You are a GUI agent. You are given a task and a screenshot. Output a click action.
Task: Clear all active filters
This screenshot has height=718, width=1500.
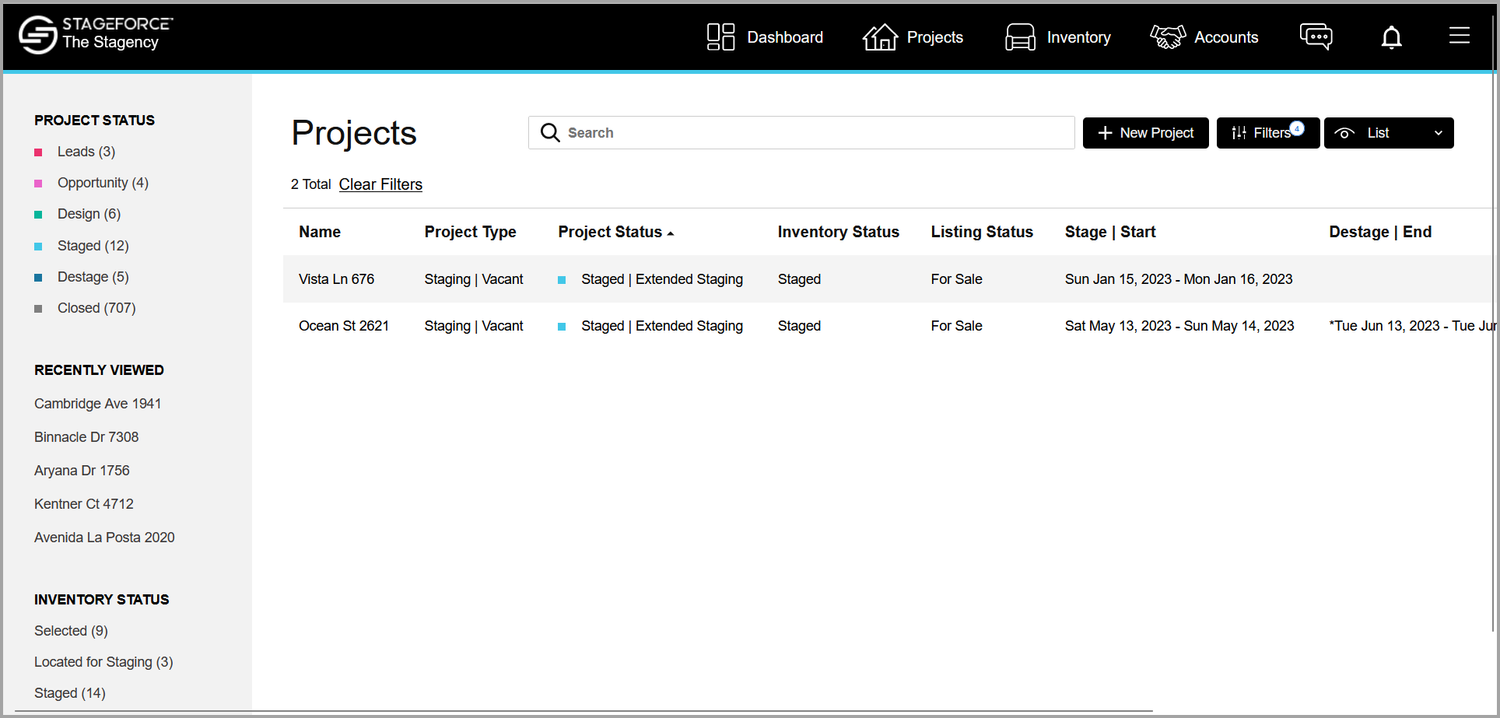click(x=380, y=184)
